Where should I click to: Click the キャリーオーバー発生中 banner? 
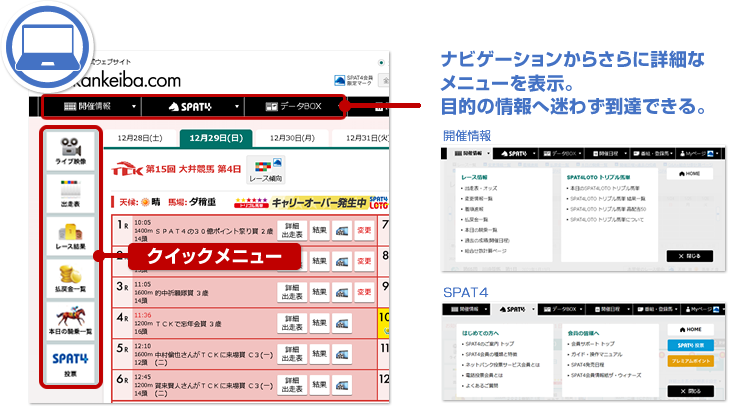(x=311, y=202)
